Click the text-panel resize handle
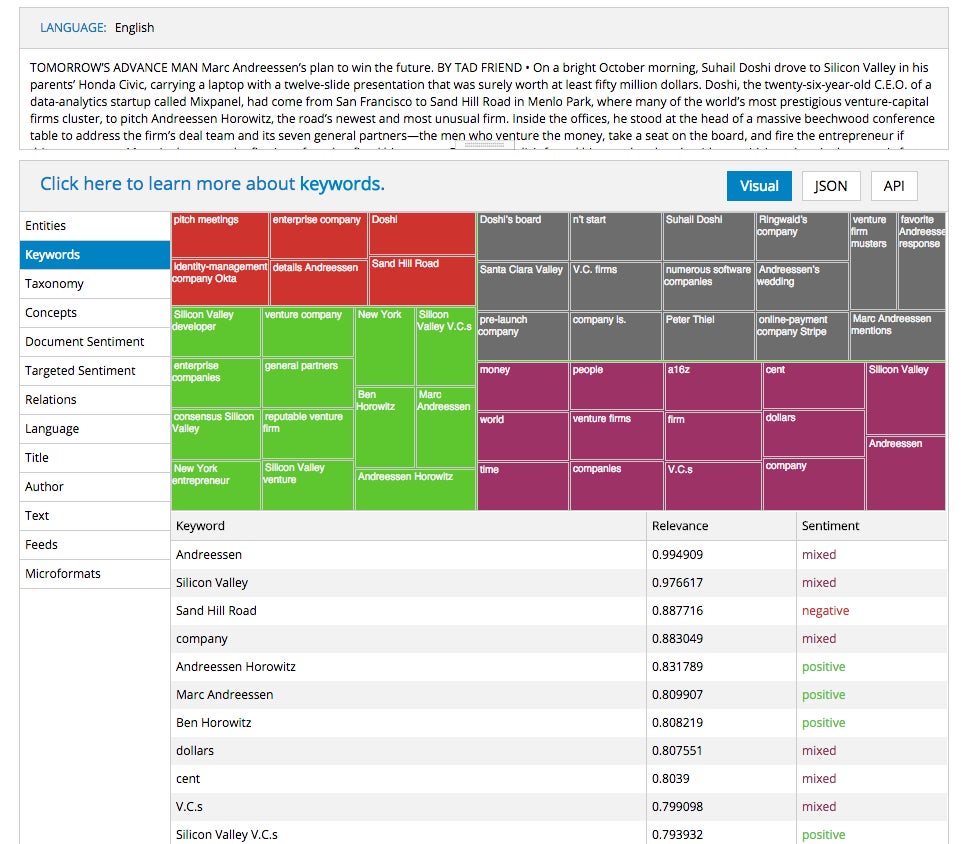 click(484, 145)
